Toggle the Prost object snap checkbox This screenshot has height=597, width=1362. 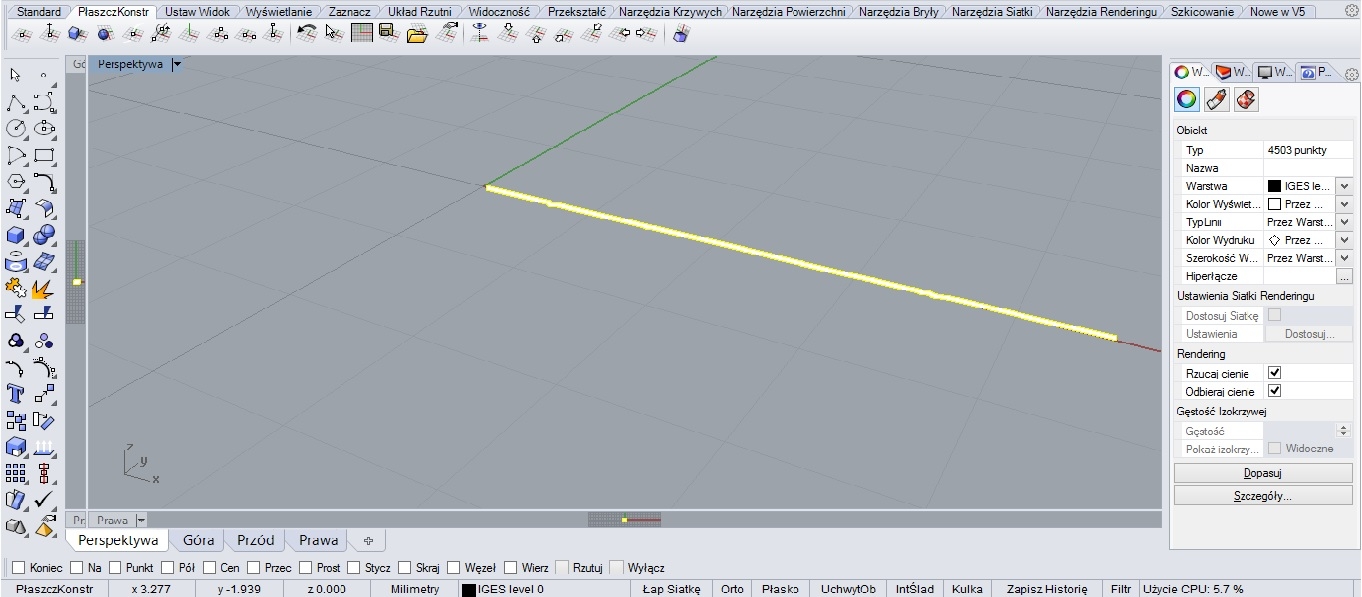pyautogui.click(x=305, y=568)
